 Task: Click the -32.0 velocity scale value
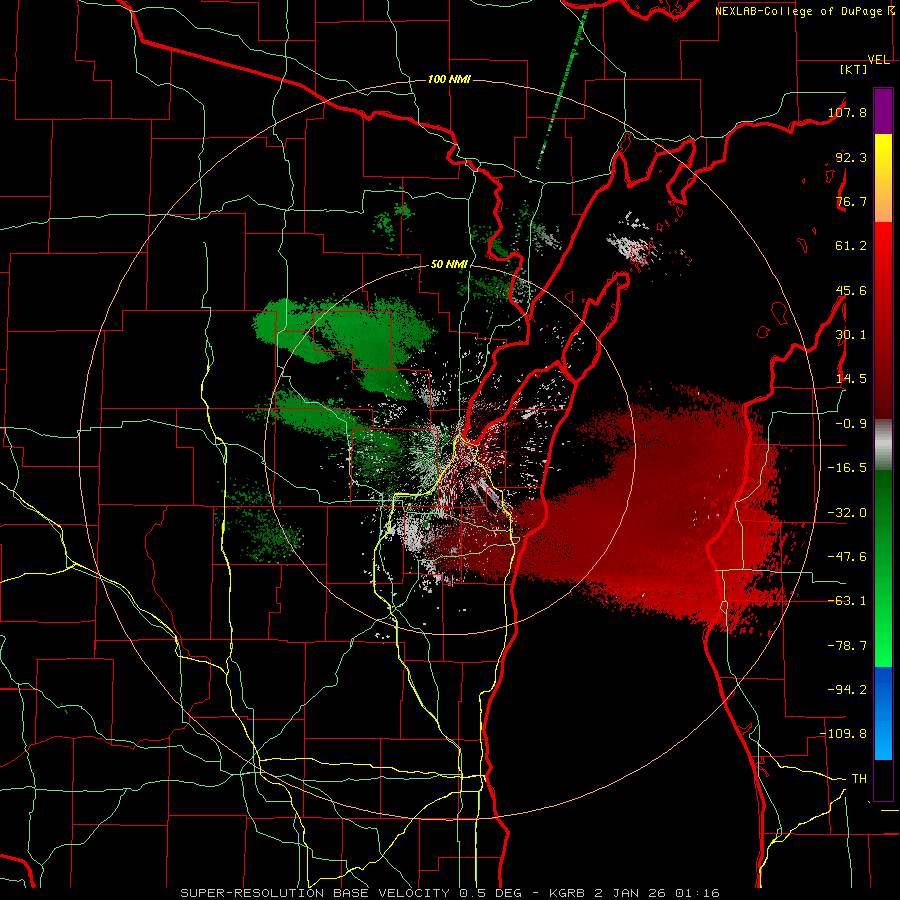pyautogui.click(x=847, y=513)
